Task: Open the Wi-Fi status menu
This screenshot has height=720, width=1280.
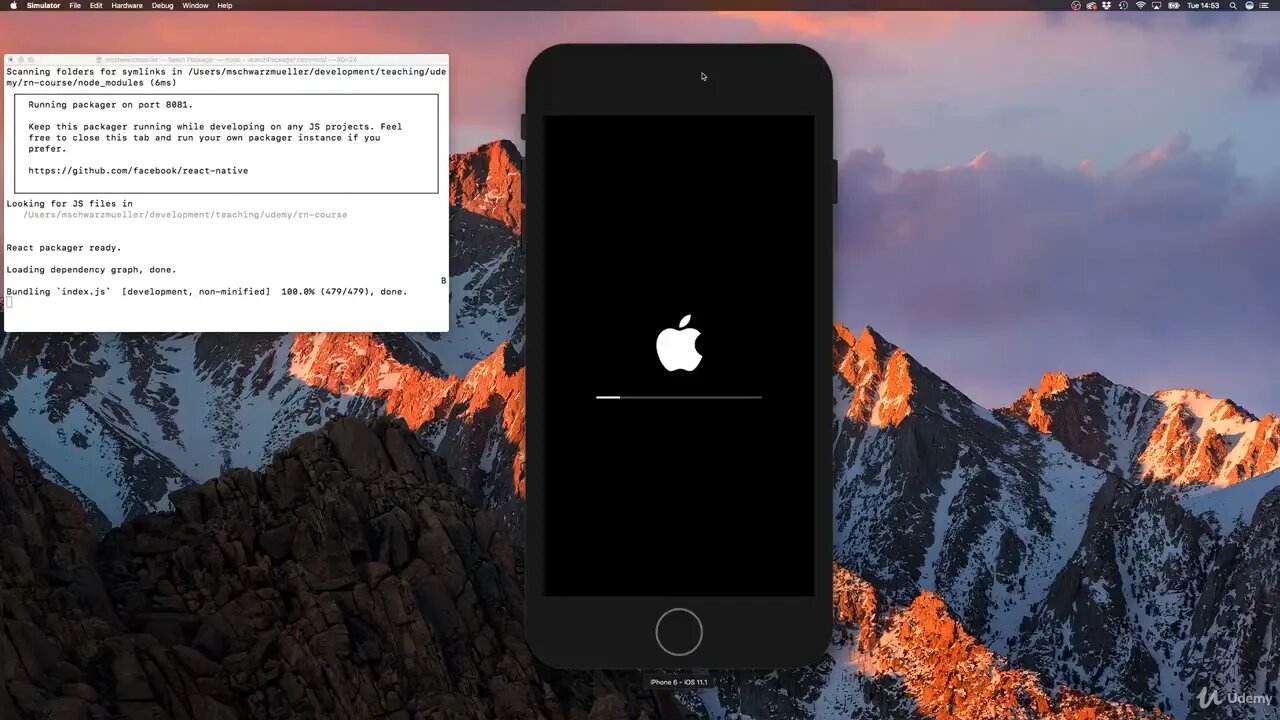Action: pyautogui.click(x=1140, y=5)
